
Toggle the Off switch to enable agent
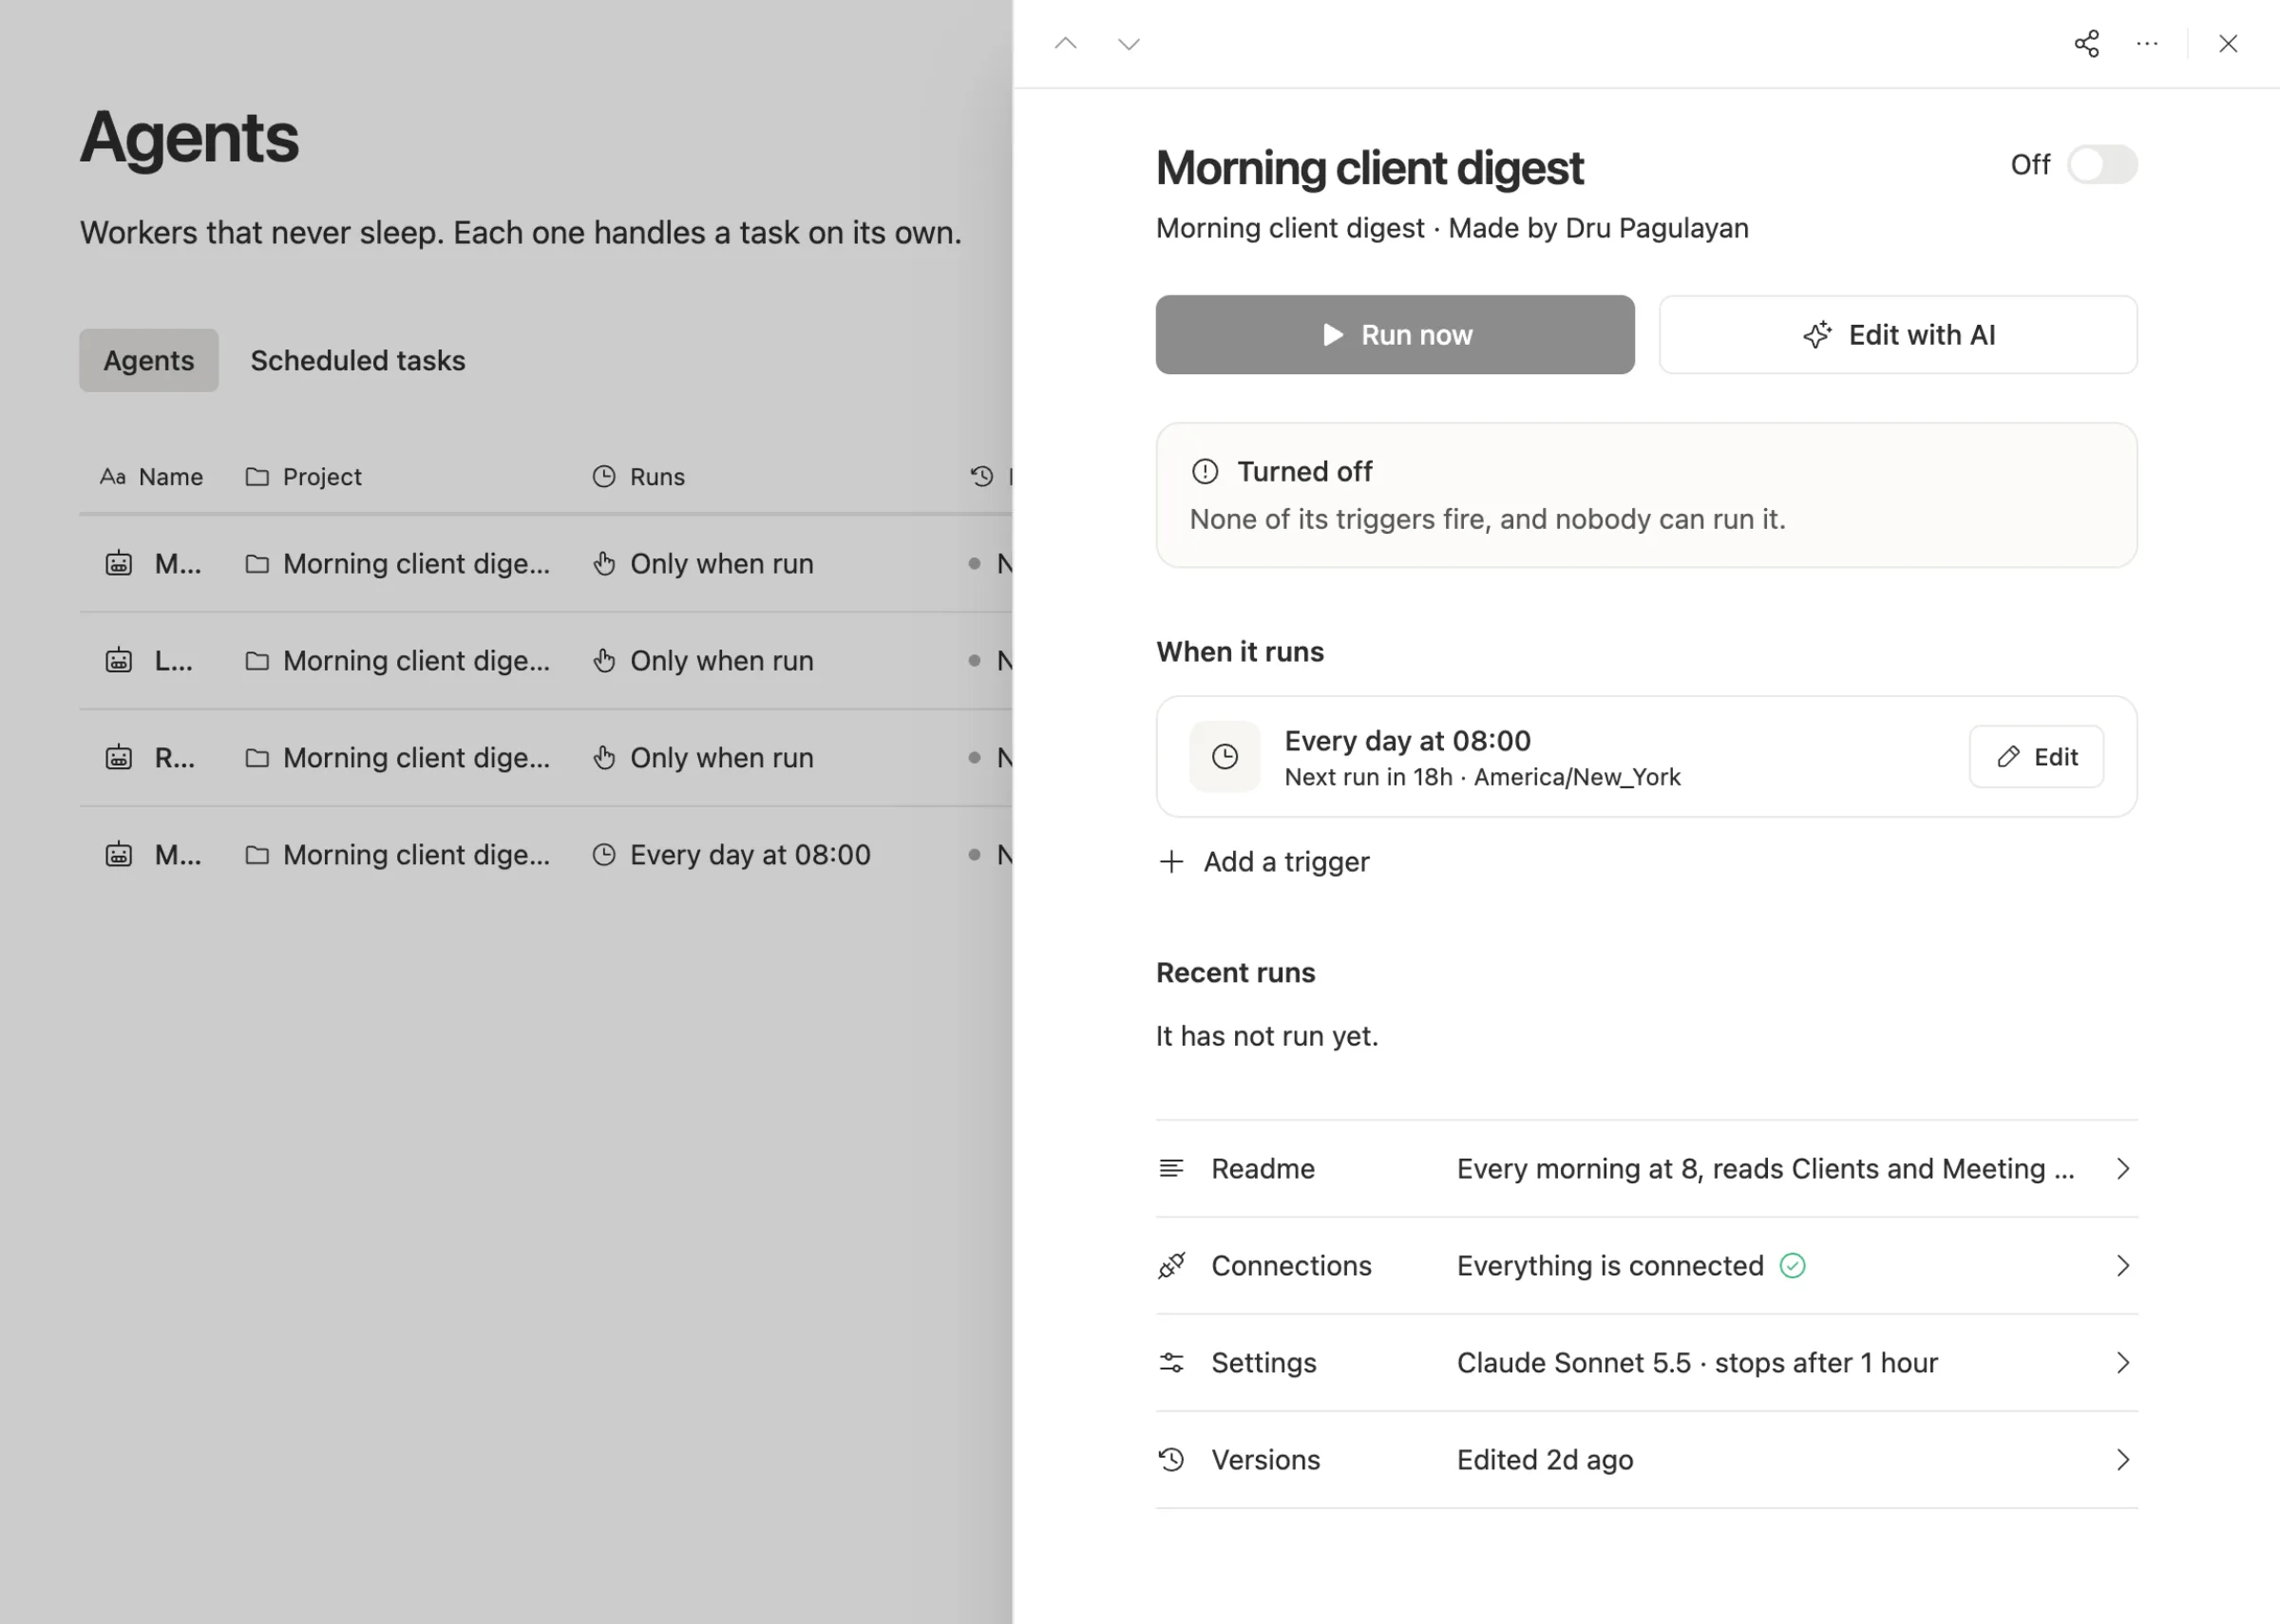coord(2102,165)
